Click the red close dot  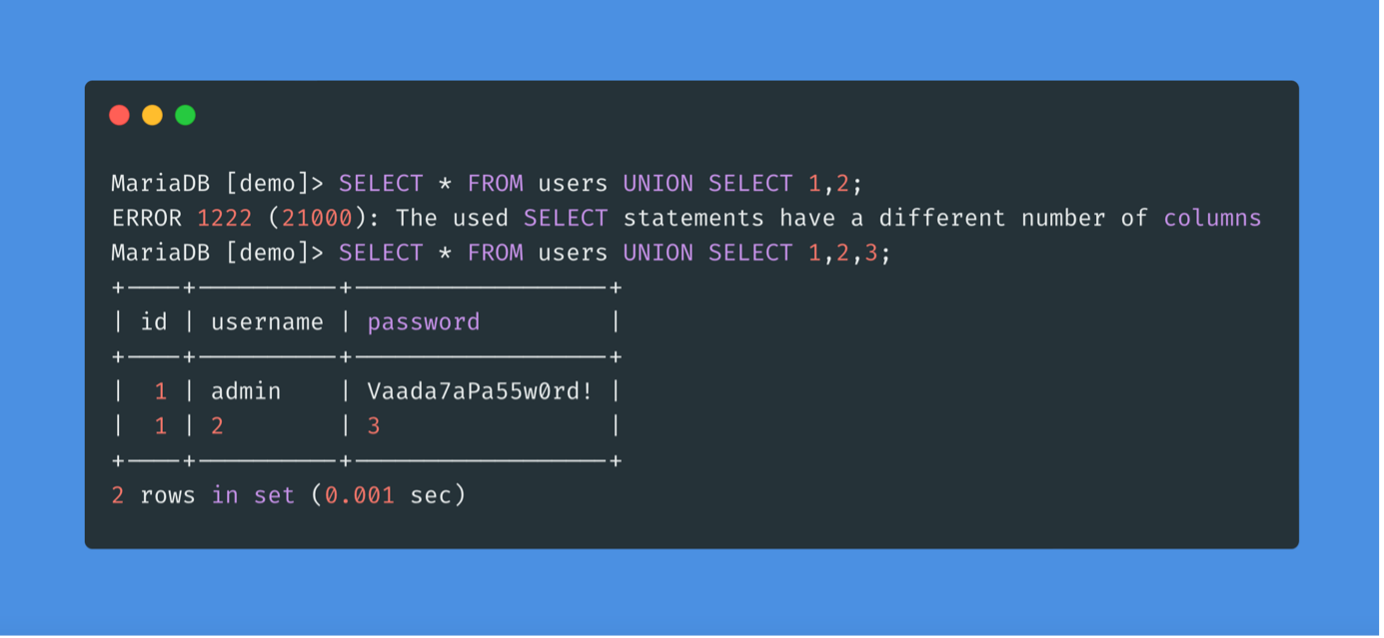click(x=119, y=115)
